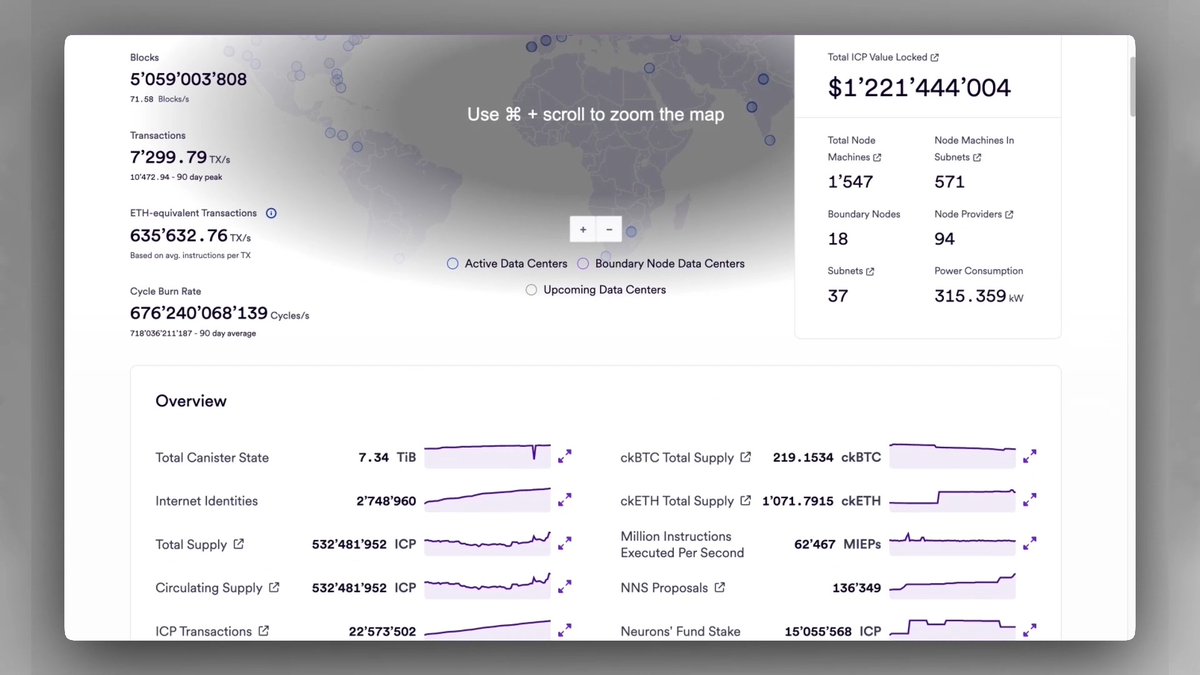
Task: Expand the ckBTC Total Supply chart
Action: 1030,456
